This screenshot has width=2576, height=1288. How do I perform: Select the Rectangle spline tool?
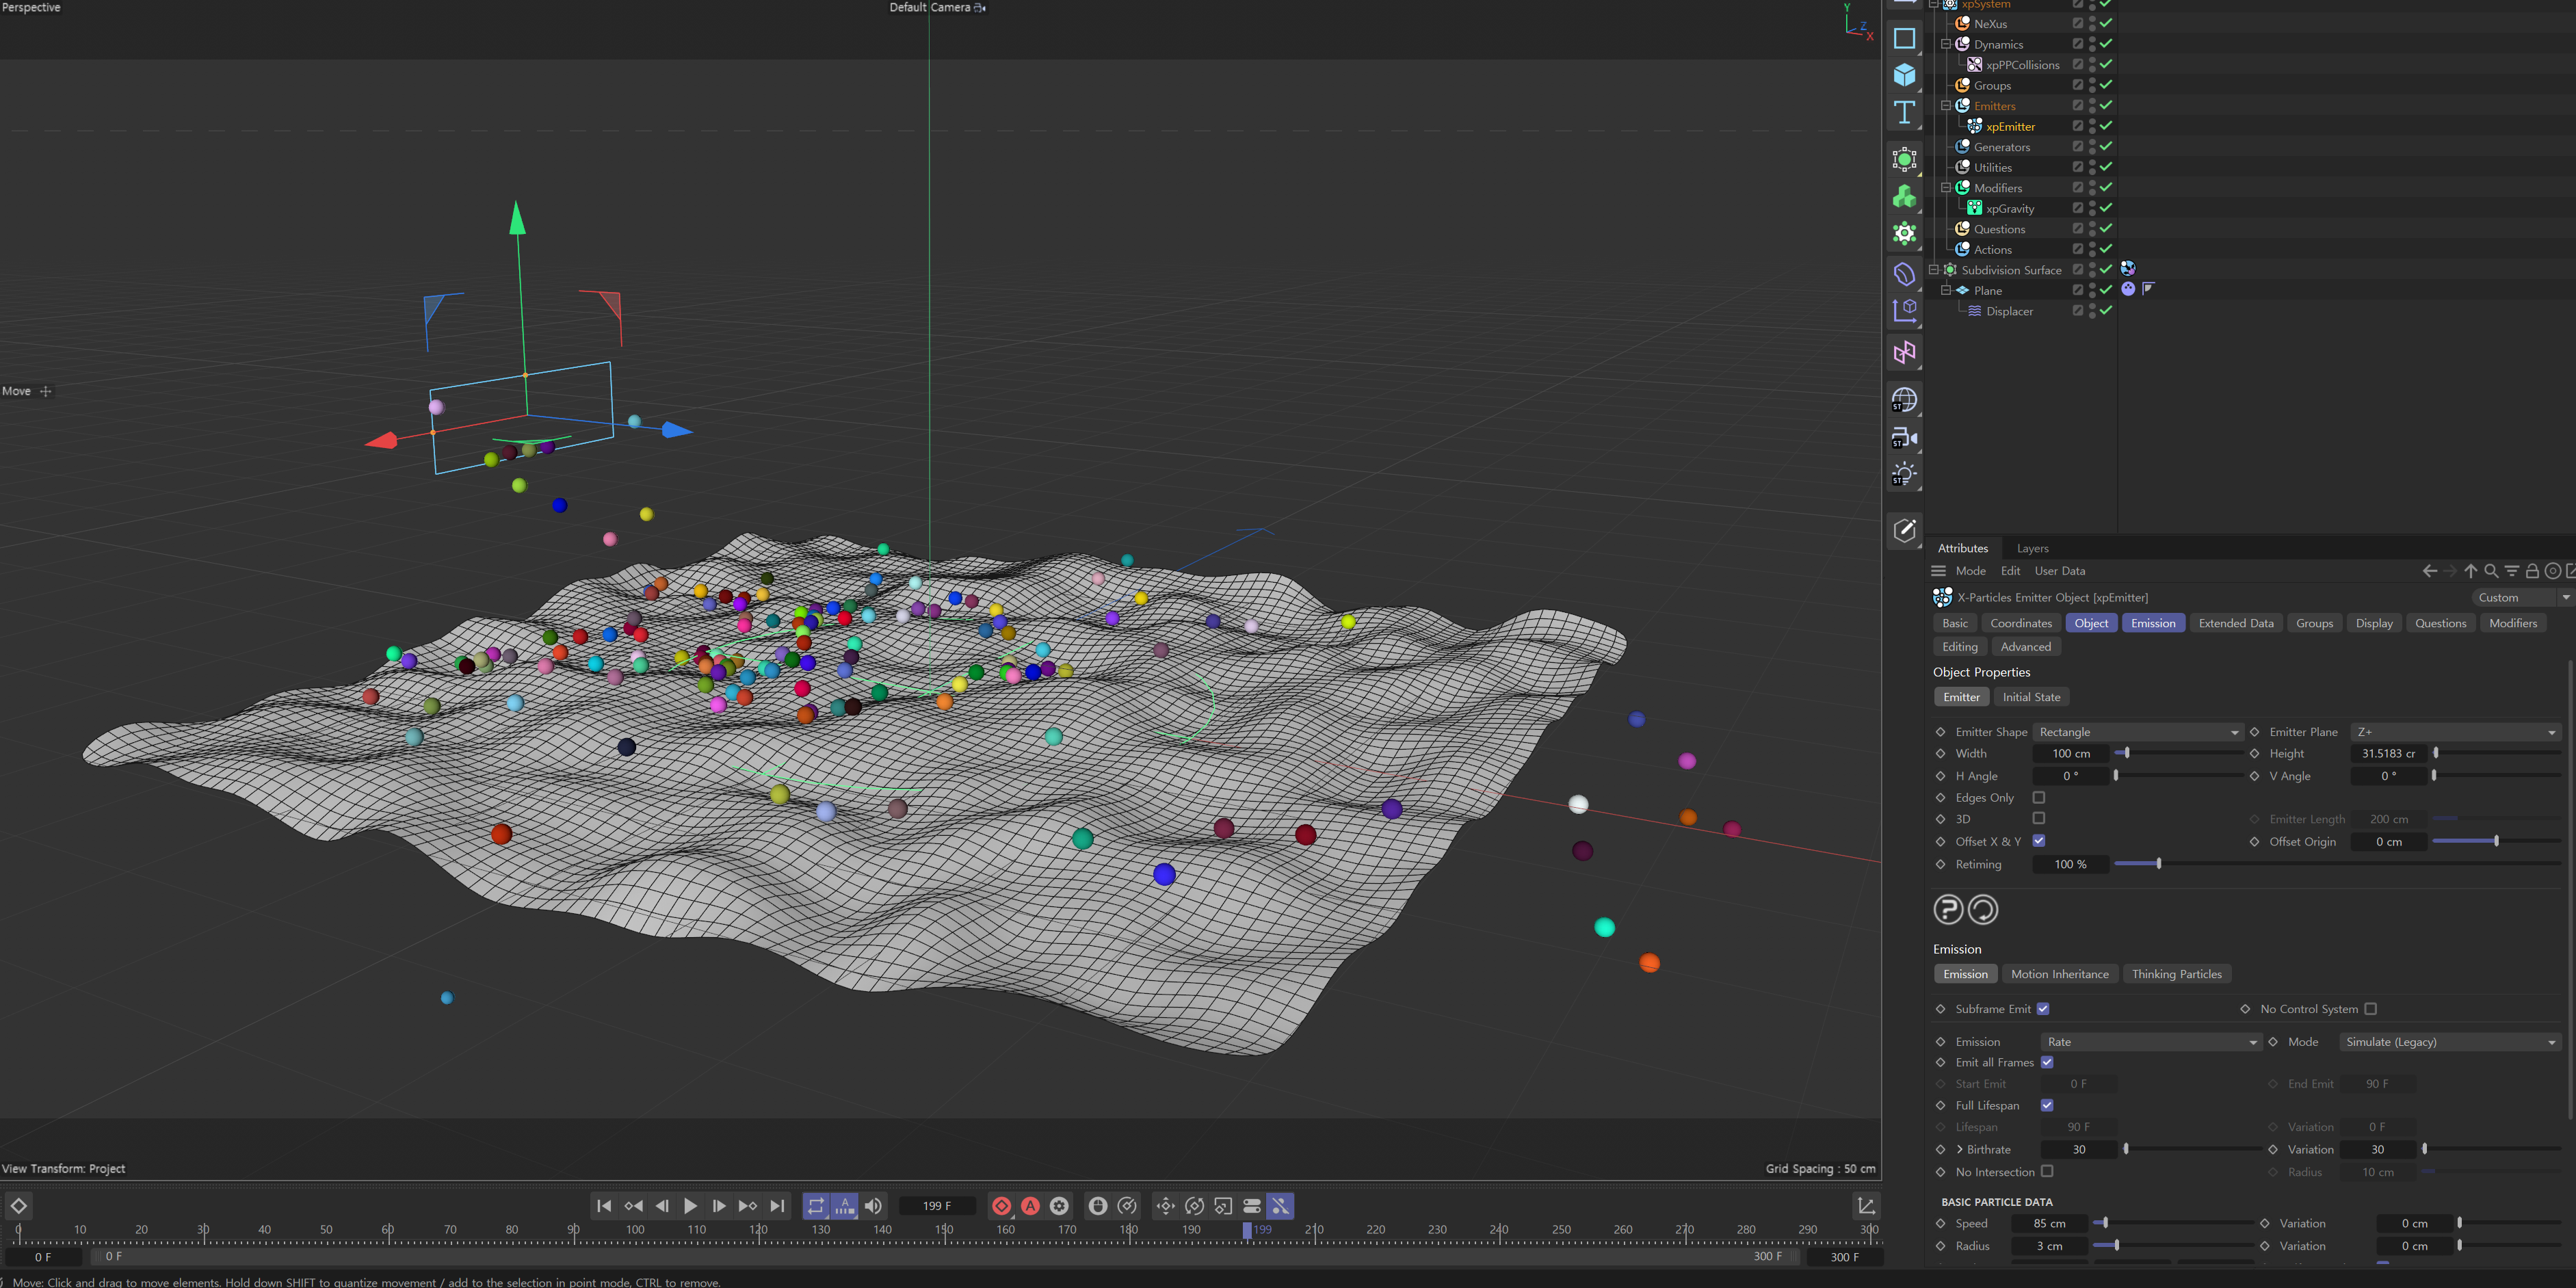pos(1904,38)
